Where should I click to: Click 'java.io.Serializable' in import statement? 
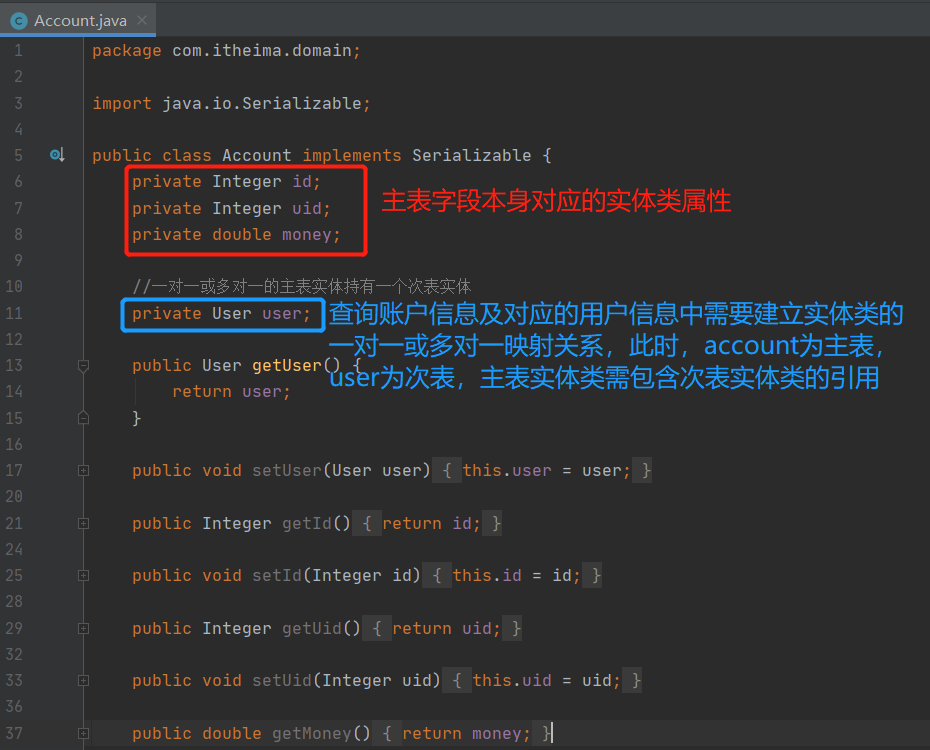coord(262,104)
